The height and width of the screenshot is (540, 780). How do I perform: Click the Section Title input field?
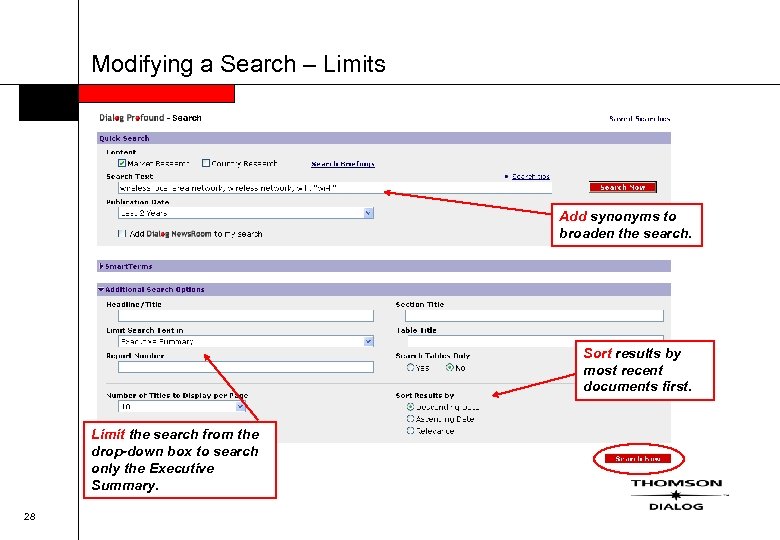(x=534, y=316)
